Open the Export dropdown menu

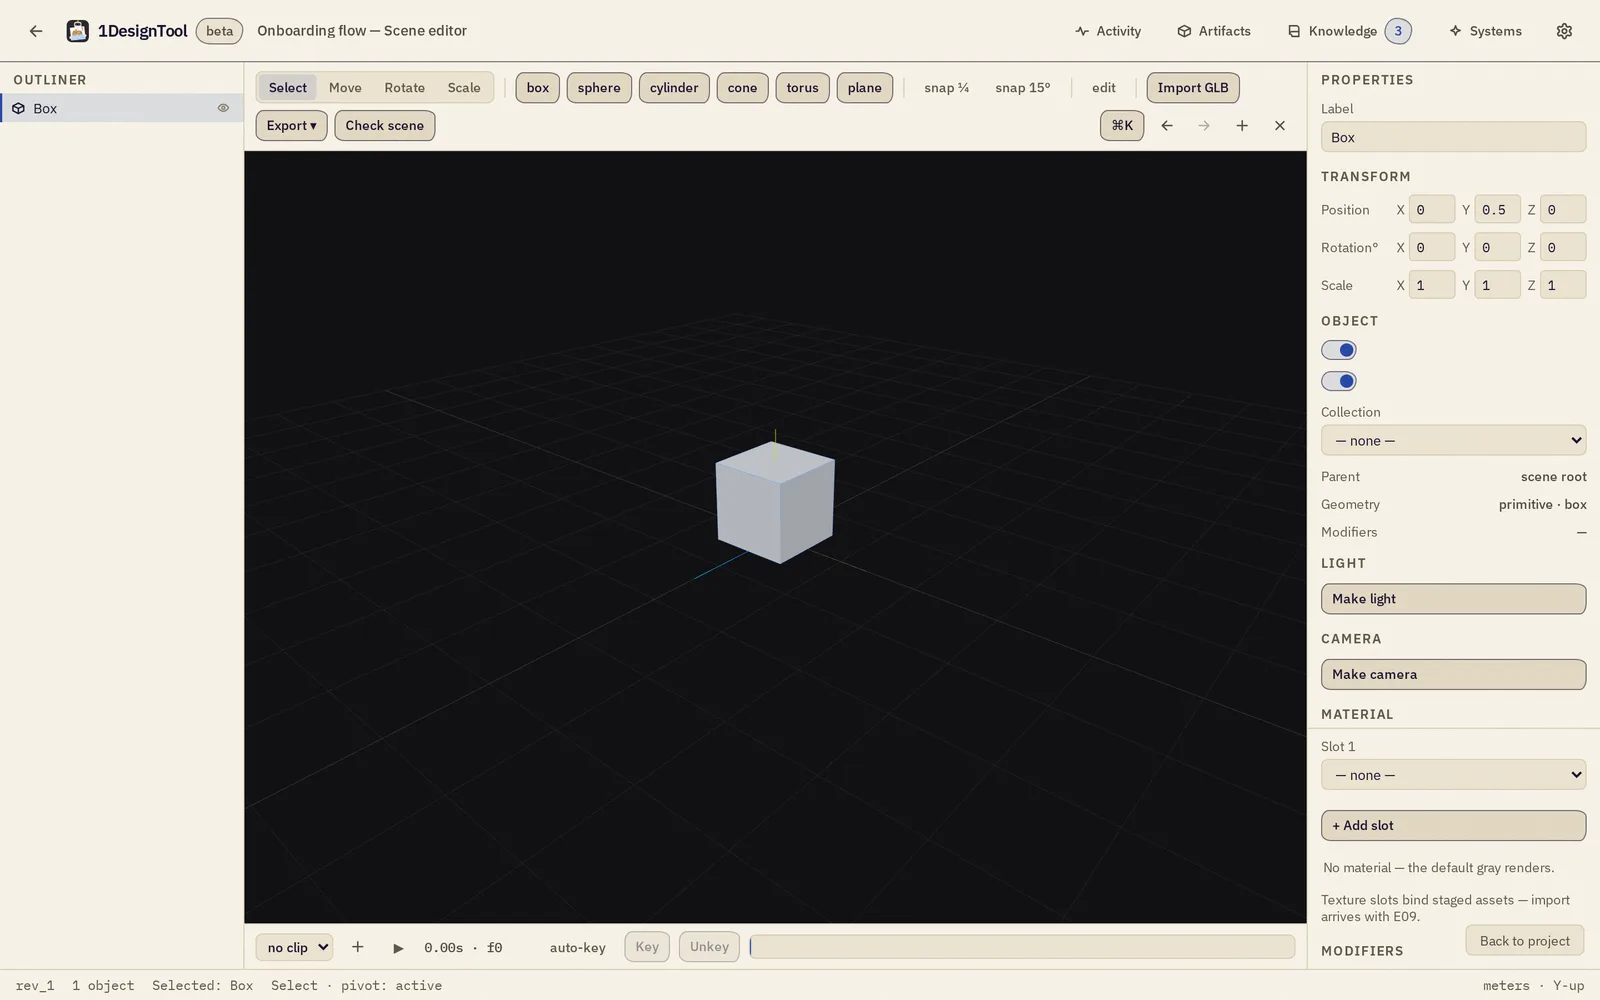point(291,125)
